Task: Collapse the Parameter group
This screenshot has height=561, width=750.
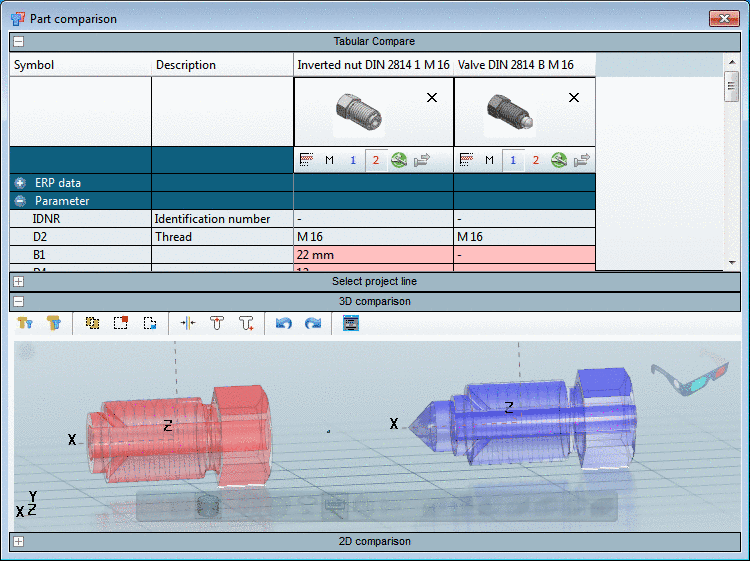Action: coord(20,201)
